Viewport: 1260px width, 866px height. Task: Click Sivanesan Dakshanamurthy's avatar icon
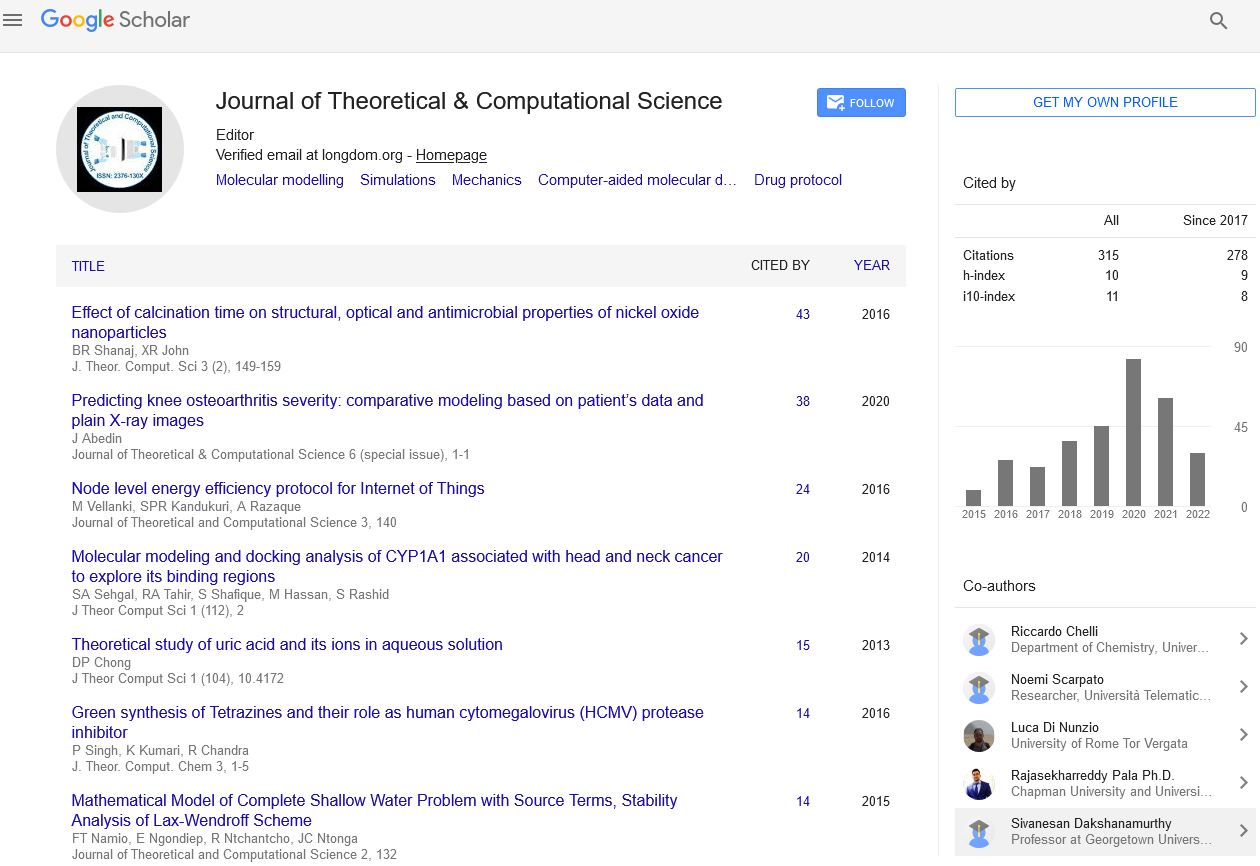979,832
